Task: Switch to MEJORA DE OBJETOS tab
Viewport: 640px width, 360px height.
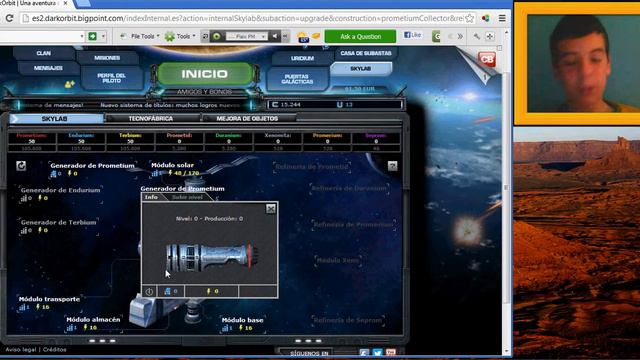Action: tap(247, 119)
